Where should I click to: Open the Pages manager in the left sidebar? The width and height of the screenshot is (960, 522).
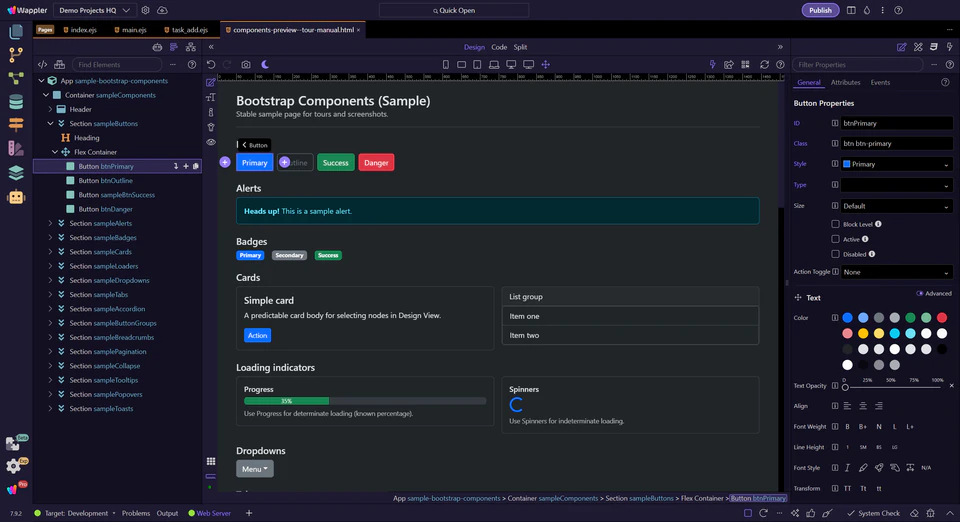[x=16, y=31]
